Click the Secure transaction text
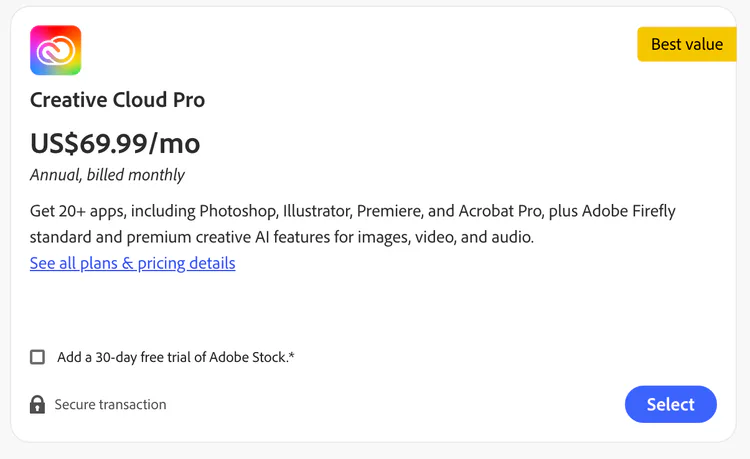 coord(110,405)
